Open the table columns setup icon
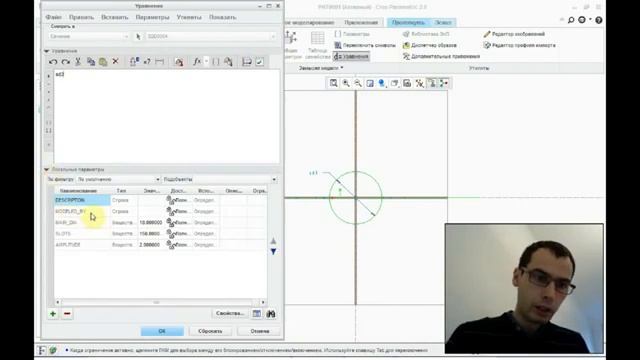 [257, 313]
